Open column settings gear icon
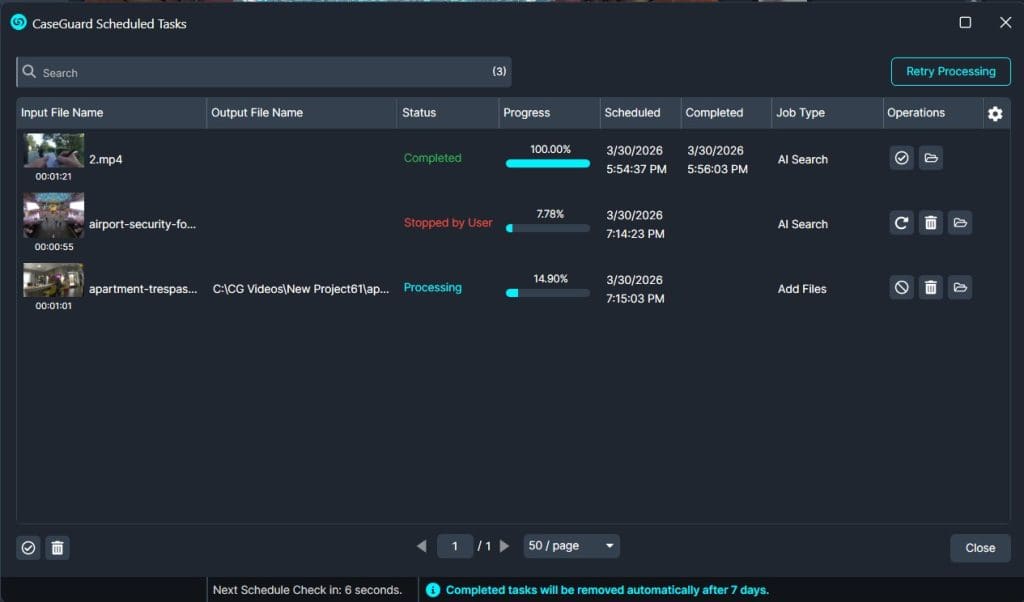Screen dimensions: 1024x602 pos(995,114)
